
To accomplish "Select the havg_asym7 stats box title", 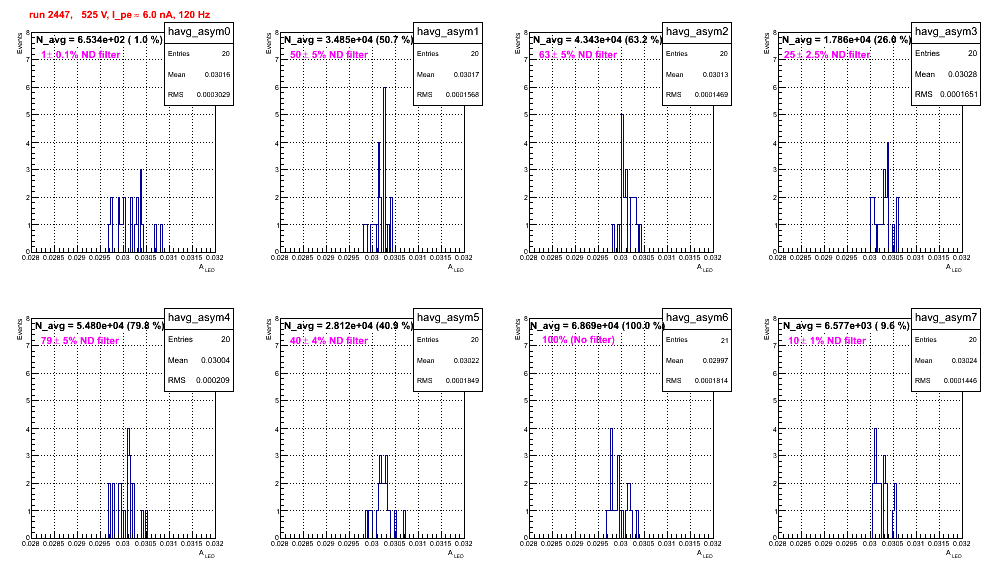I will [x=946, y=318].
